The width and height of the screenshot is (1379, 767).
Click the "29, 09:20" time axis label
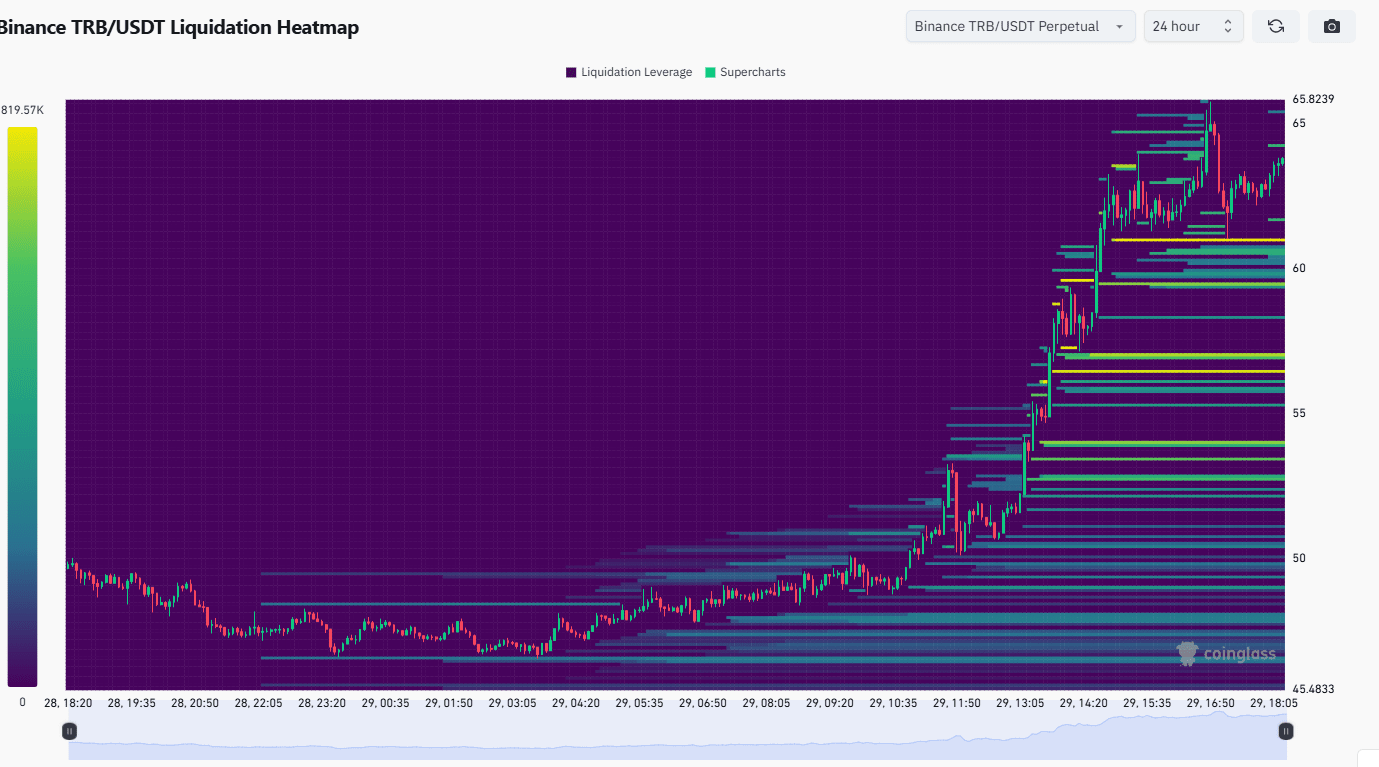[830, 703]
